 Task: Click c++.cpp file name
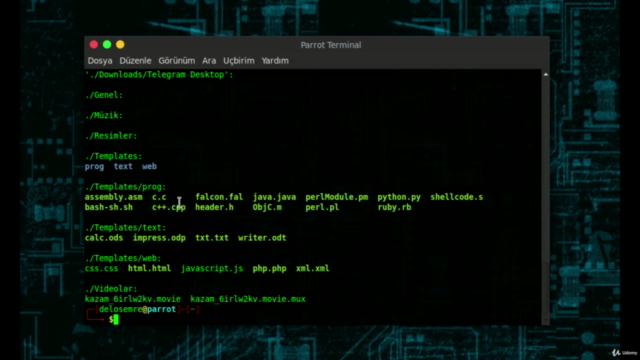tap(169, 207)
